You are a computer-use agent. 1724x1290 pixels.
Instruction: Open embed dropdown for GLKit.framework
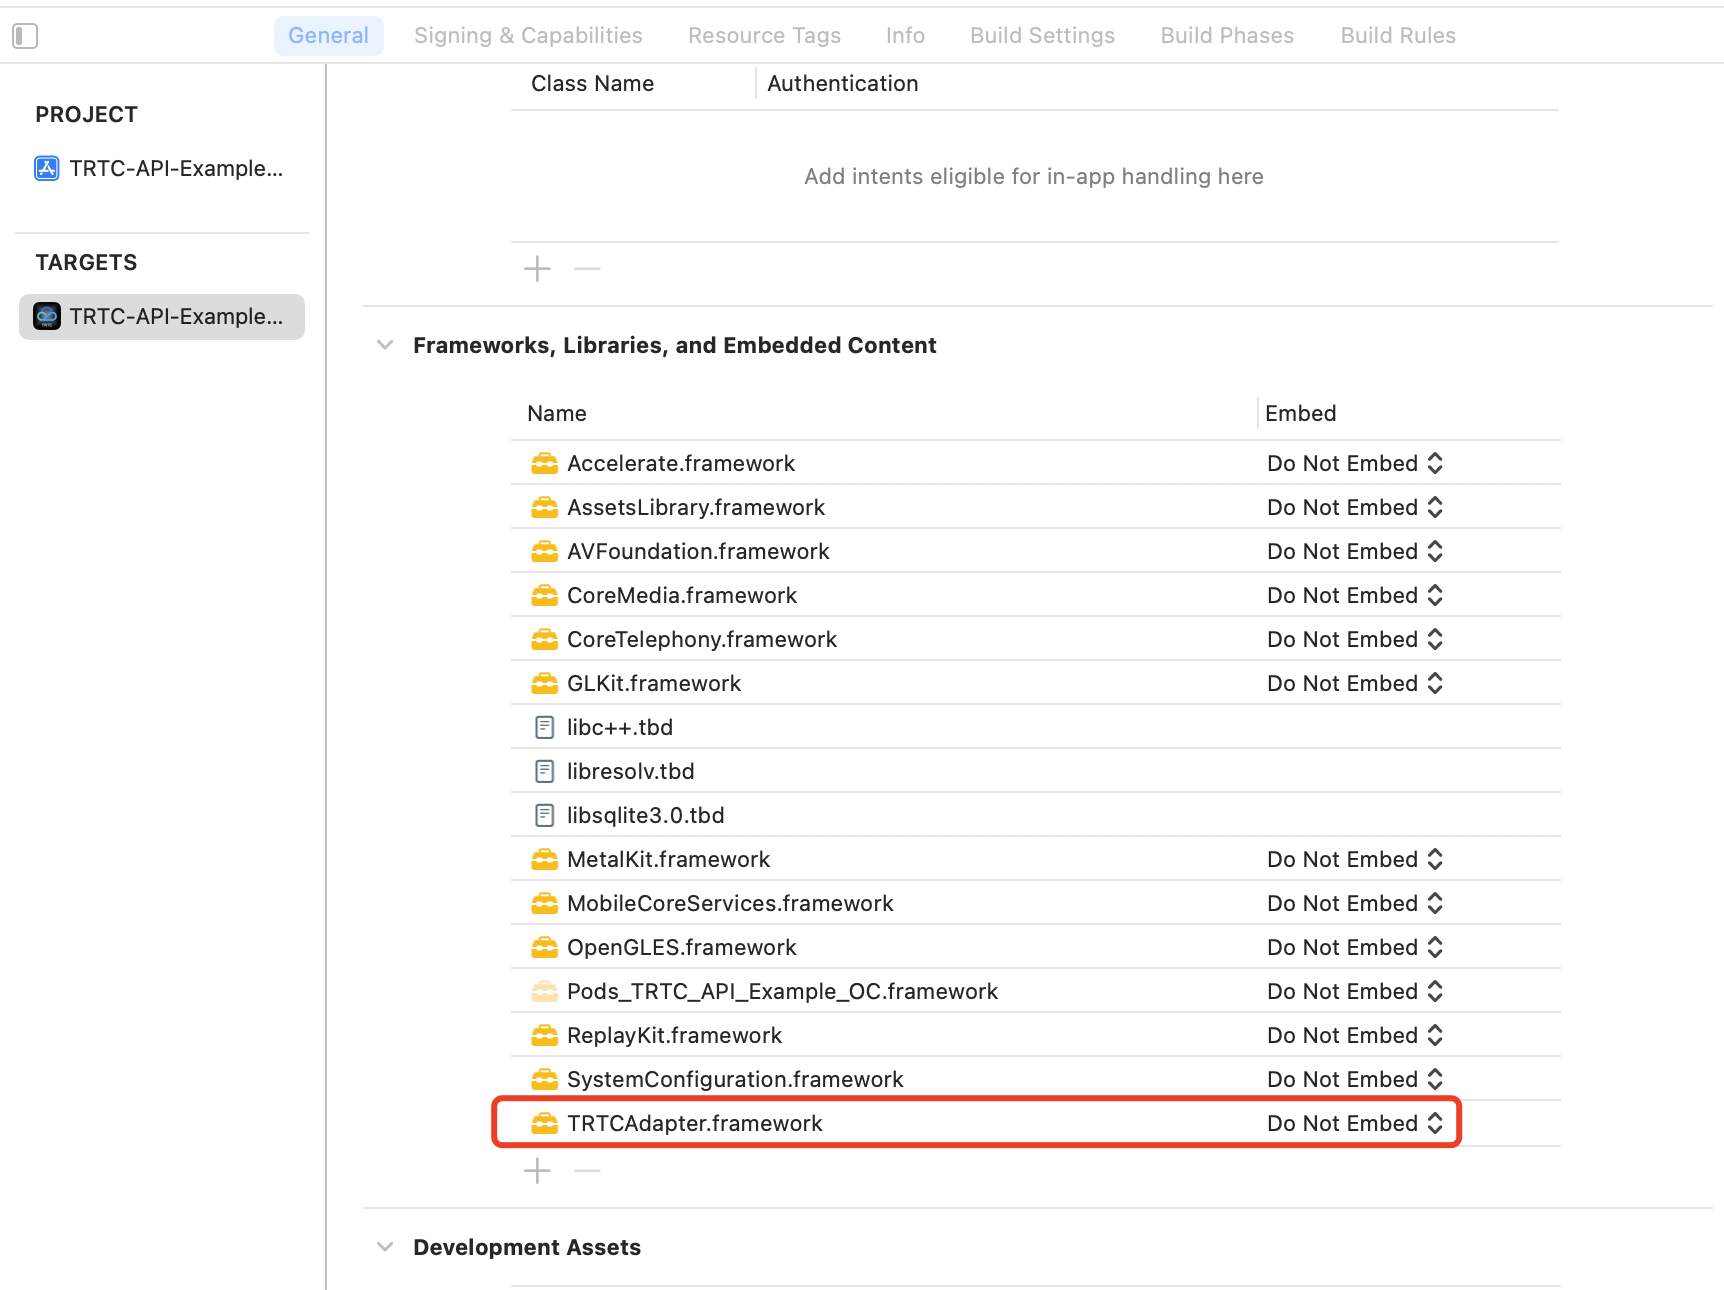[1354, 683]
